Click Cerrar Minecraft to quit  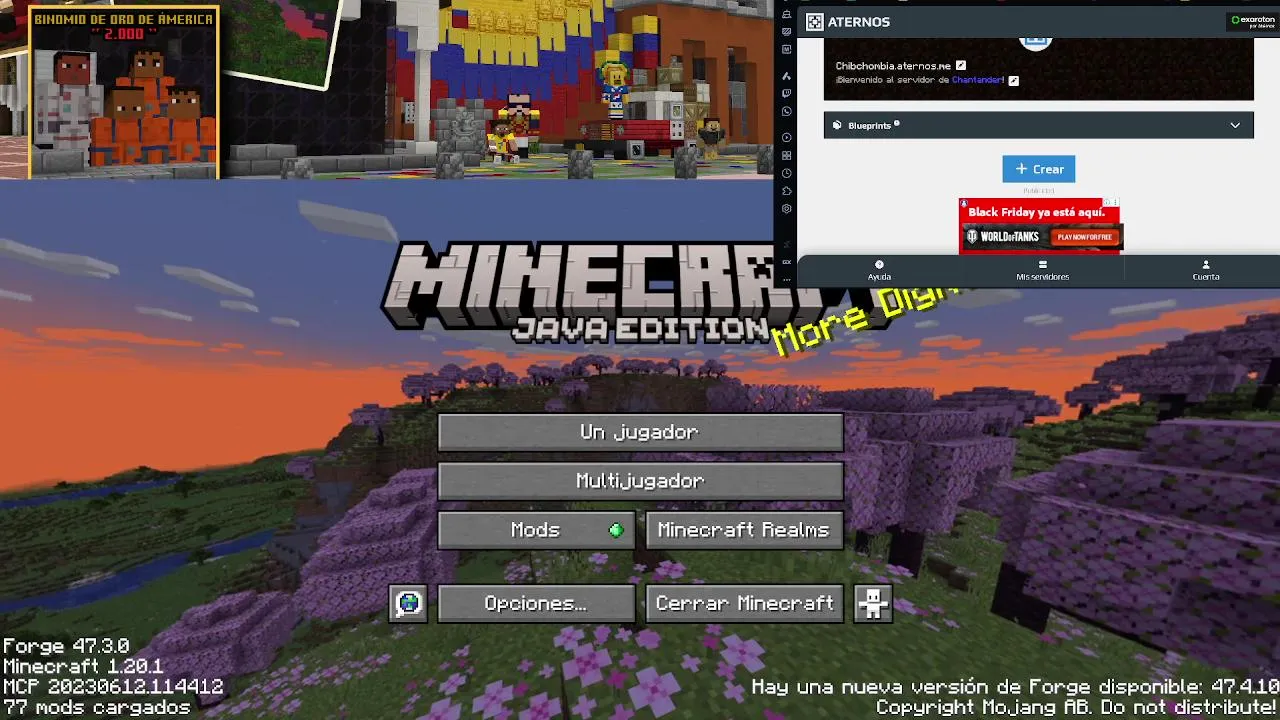click(x=744, y=603)
